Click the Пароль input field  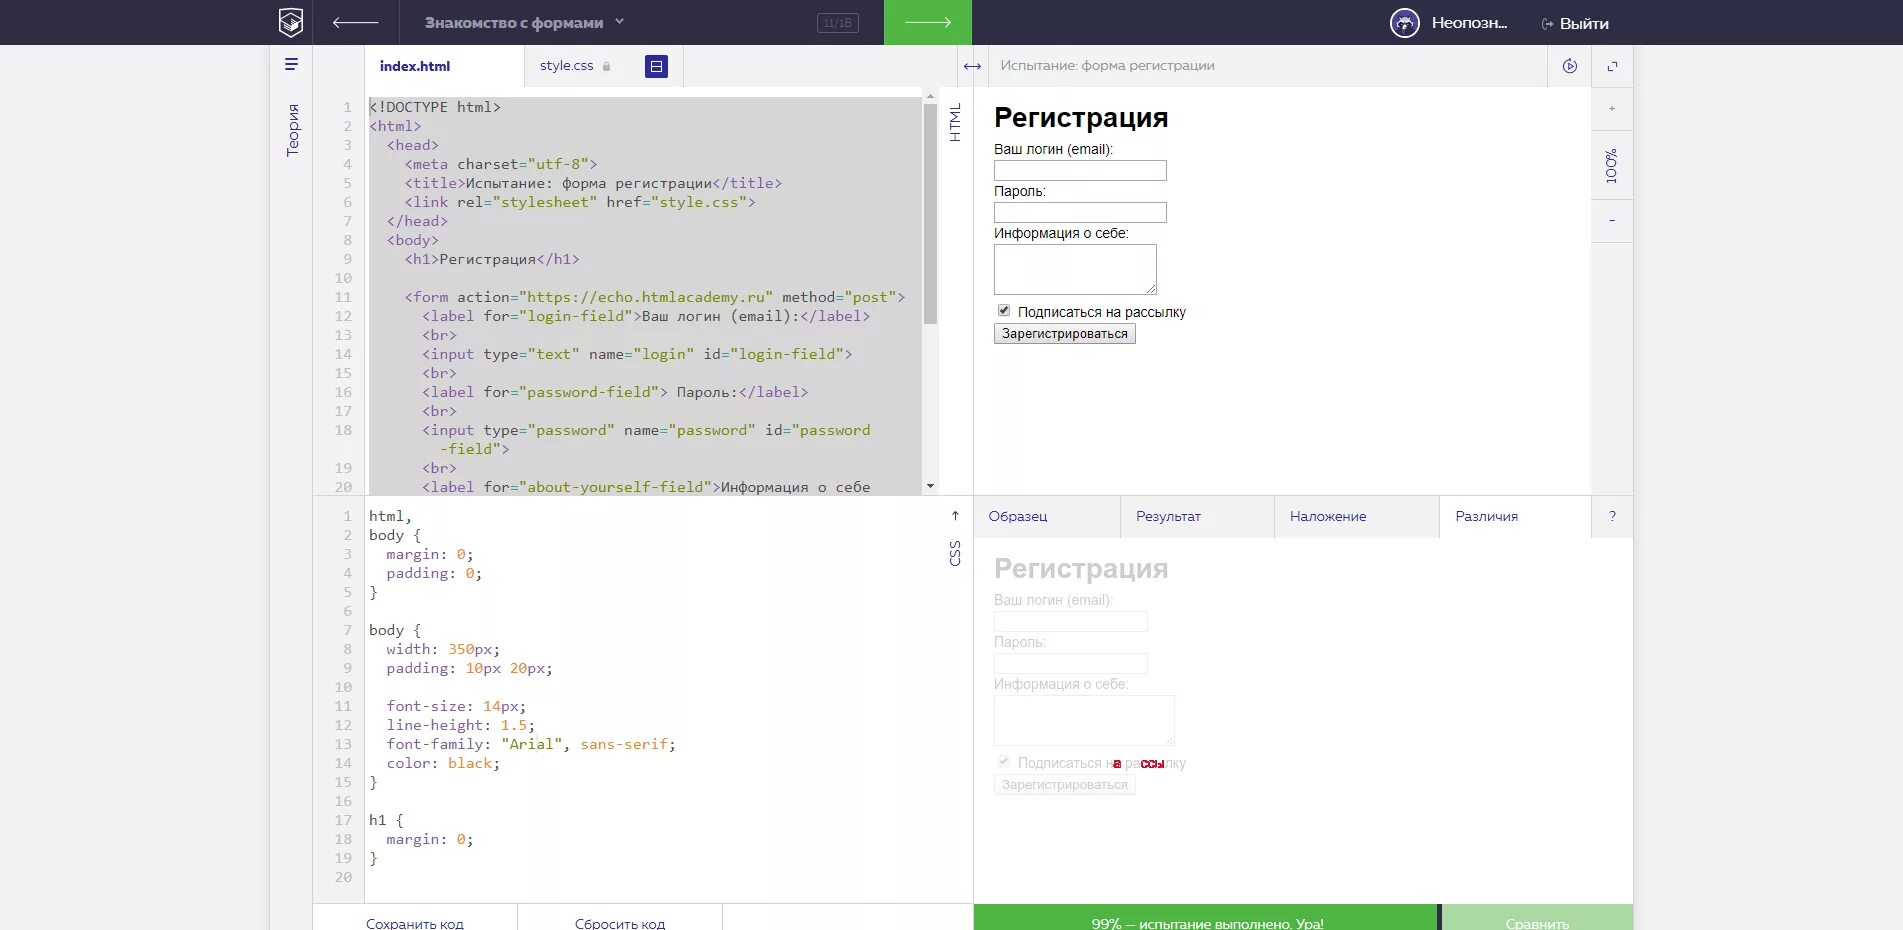pos(1080,213)
